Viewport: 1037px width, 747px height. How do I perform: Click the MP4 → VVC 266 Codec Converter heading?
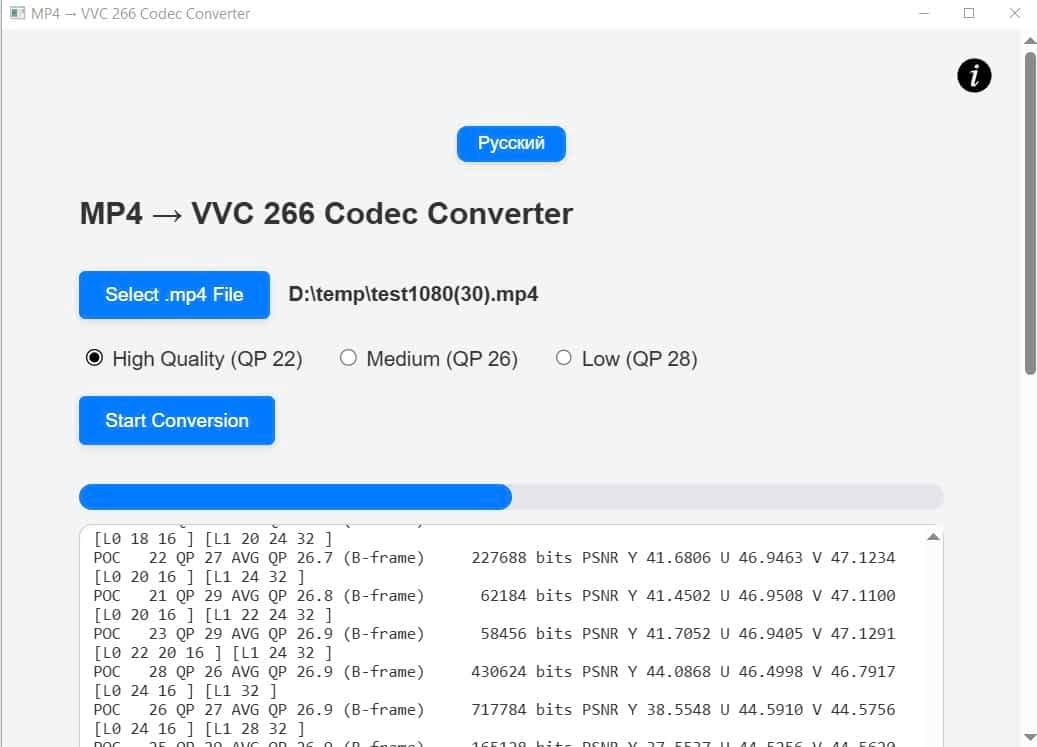coord(326,214)
